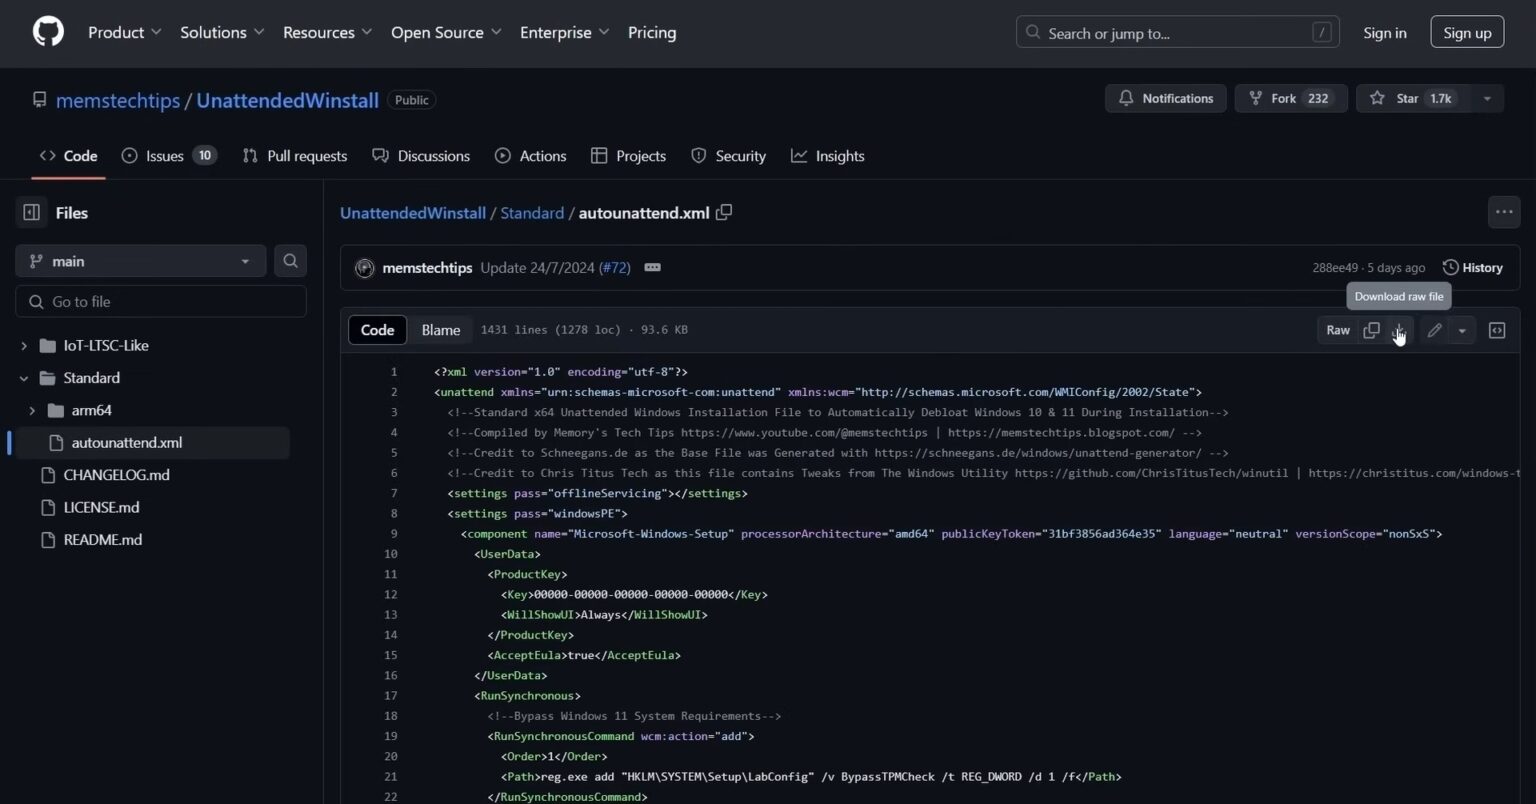Click the GitHub logo icon
This screenshot has width=1536, height=804.
coord(47,31)
